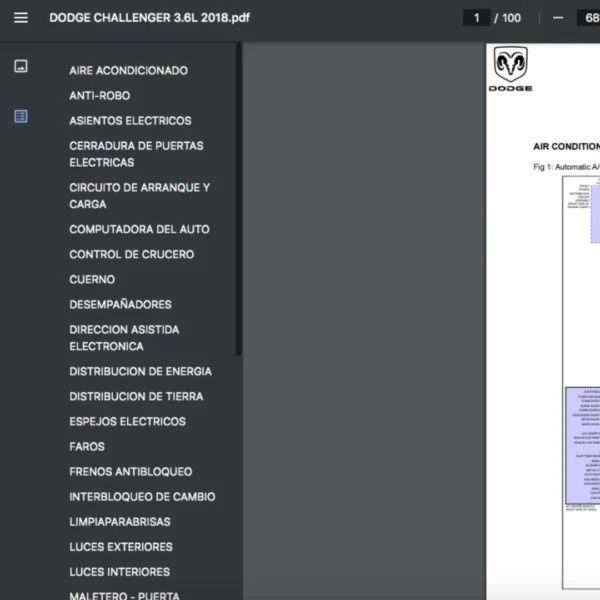Open DISTRIBUCION DE ENERGIA bookmark
Viewport: 600px width, 600px height.
pos(140,372)
